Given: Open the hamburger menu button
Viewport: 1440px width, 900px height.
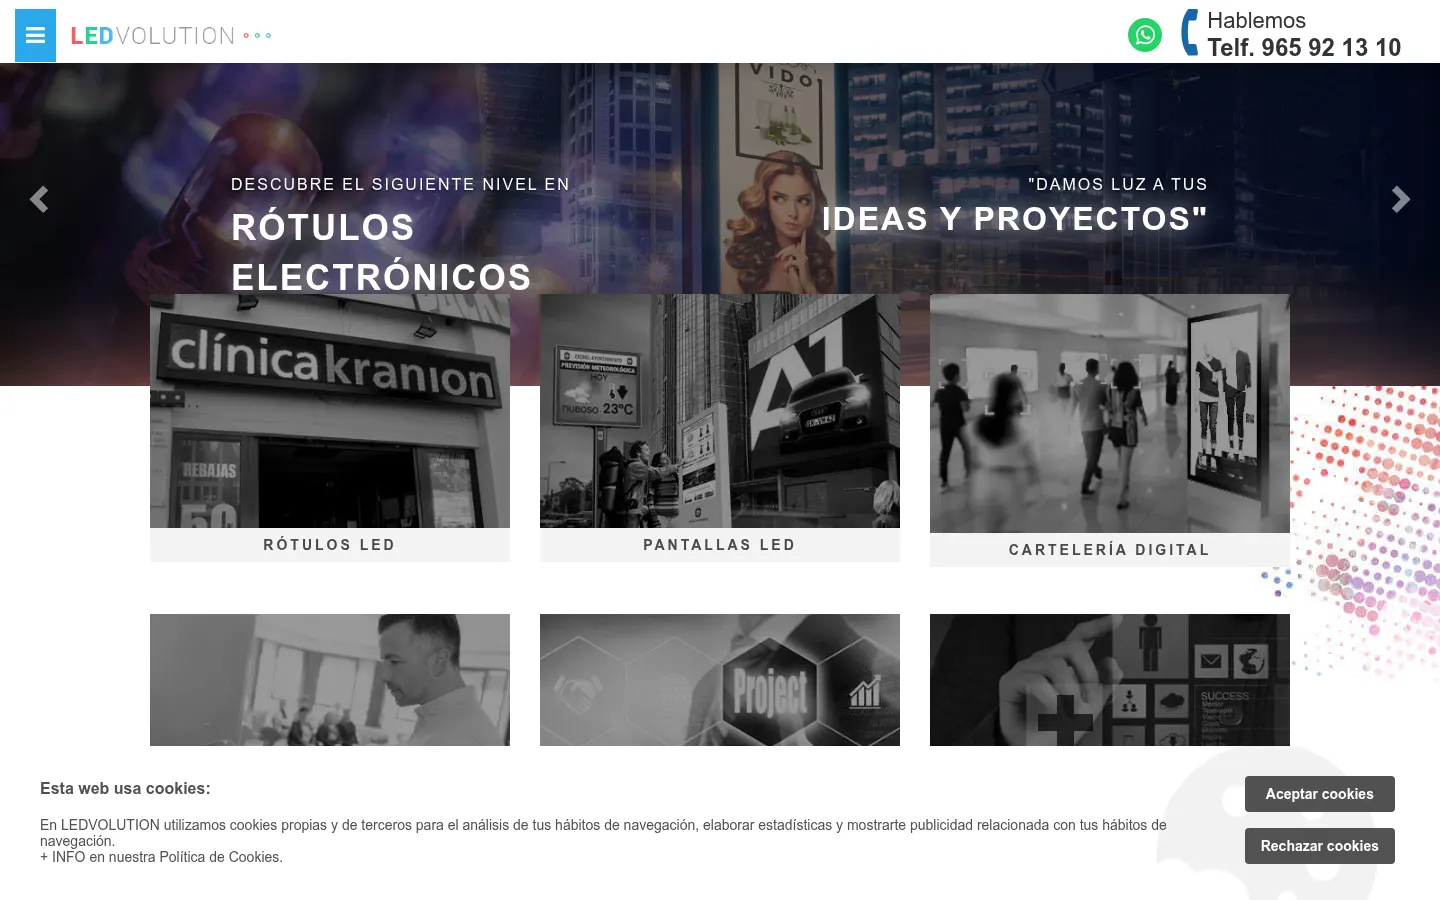Looking at the screenshot, I should pyautogui.click(x=35, y=35).
